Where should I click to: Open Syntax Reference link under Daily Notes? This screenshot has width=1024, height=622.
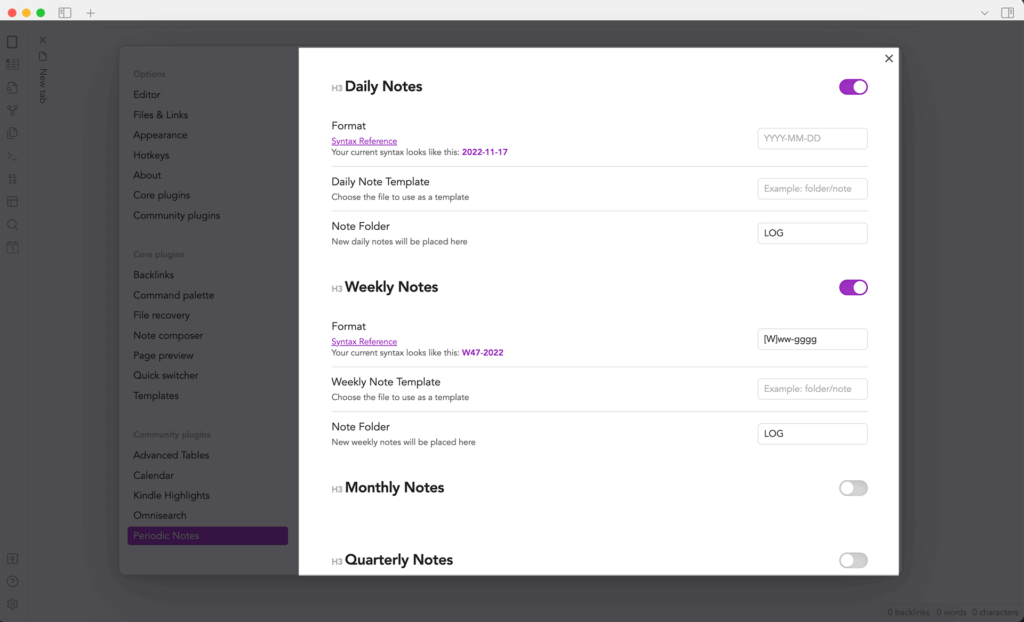click(x=364, y=141)
